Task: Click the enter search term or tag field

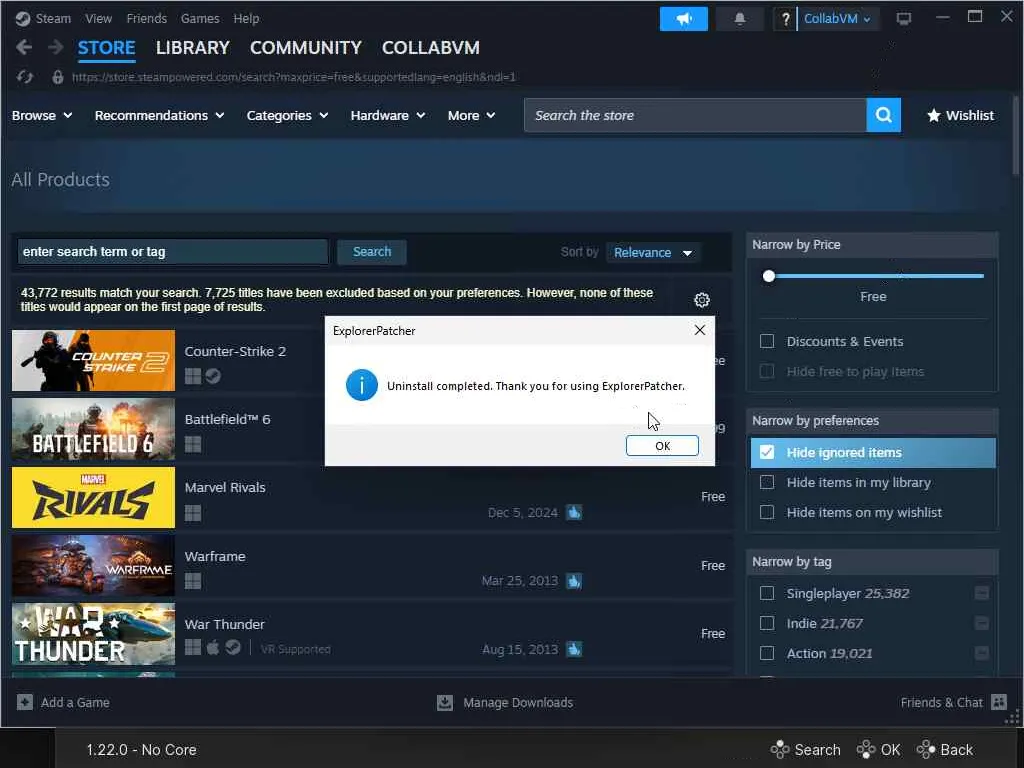Action: 172,252
